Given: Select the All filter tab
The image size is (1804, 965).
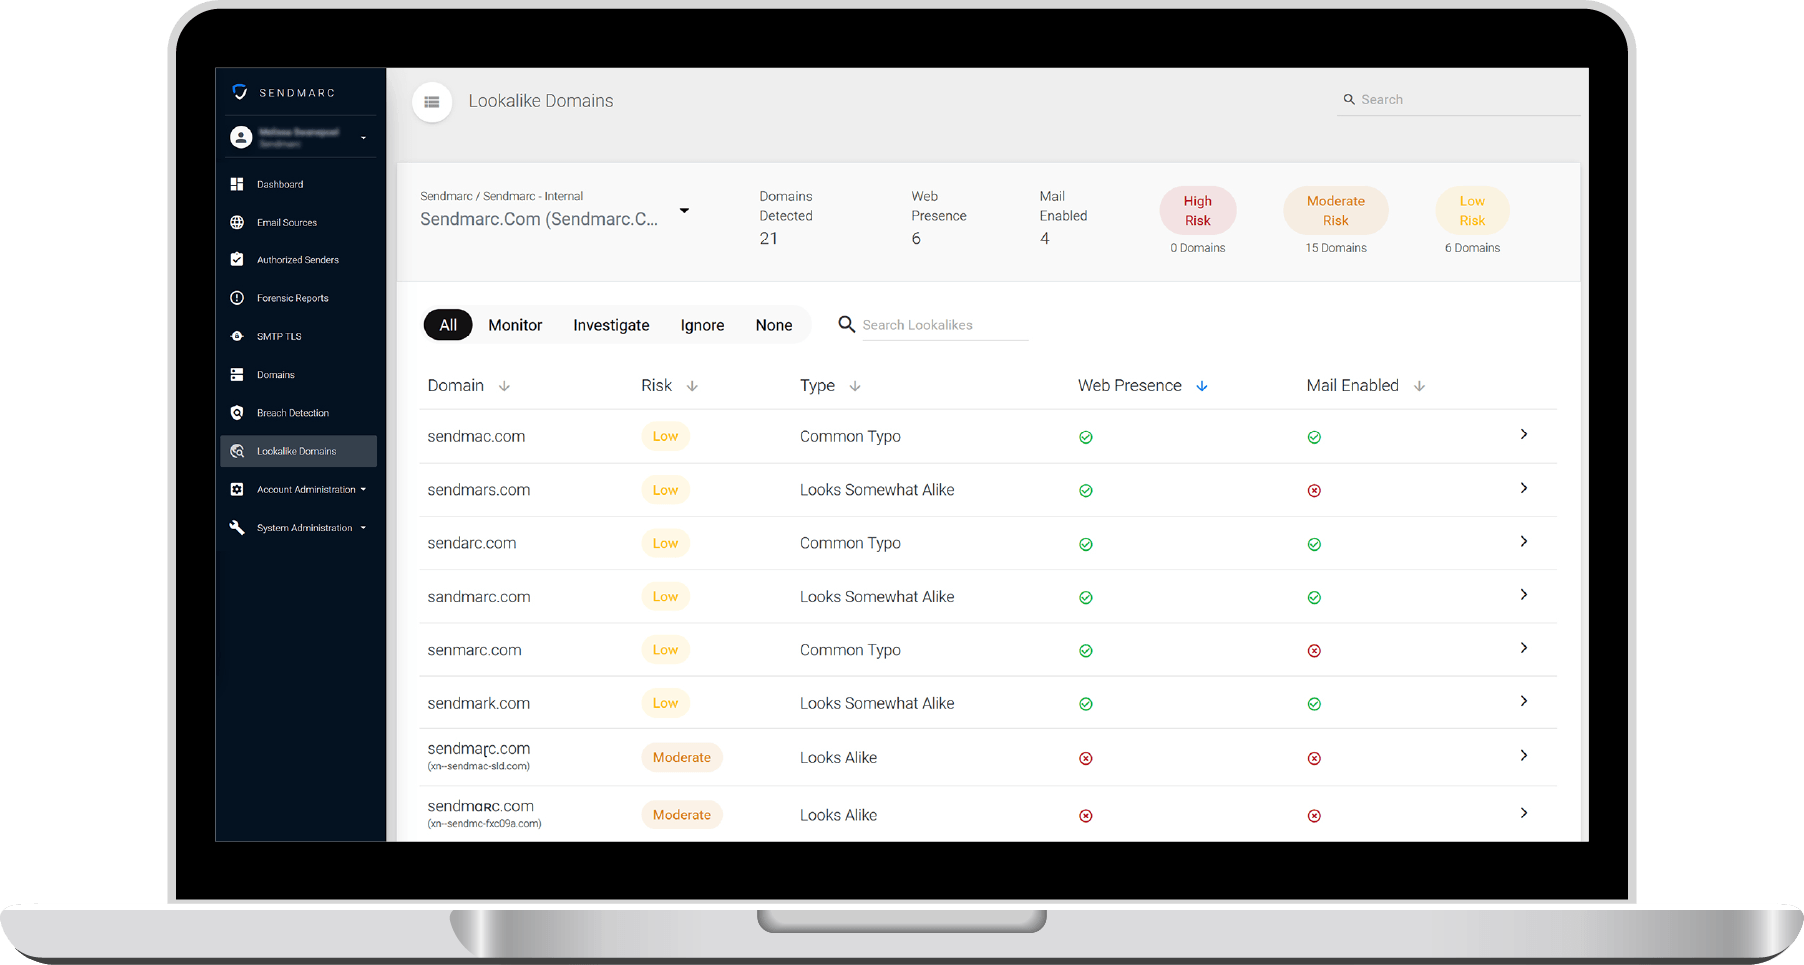Looking at the screenshot, I should click(448, 325).
